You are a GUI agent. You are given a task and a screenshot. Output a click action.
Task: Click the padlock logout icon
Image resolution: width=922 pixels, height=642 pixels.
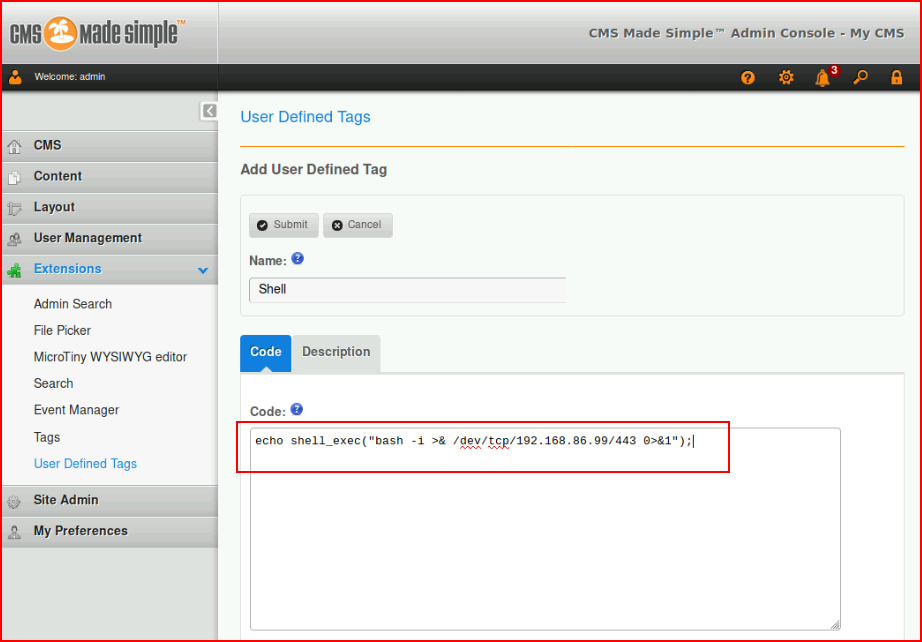pos(896,77)
